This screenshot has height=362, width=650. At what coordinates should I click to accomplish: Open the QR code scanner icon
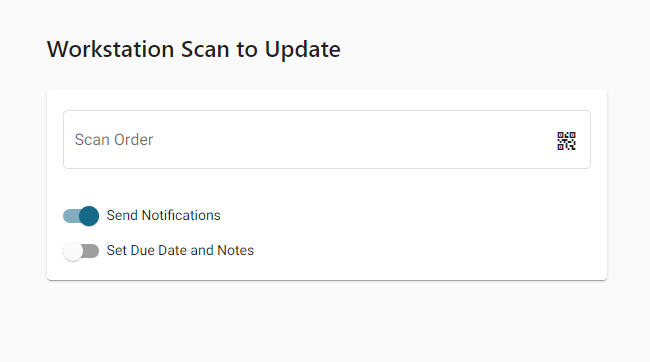pyautogui.click(x=566, y=141)
